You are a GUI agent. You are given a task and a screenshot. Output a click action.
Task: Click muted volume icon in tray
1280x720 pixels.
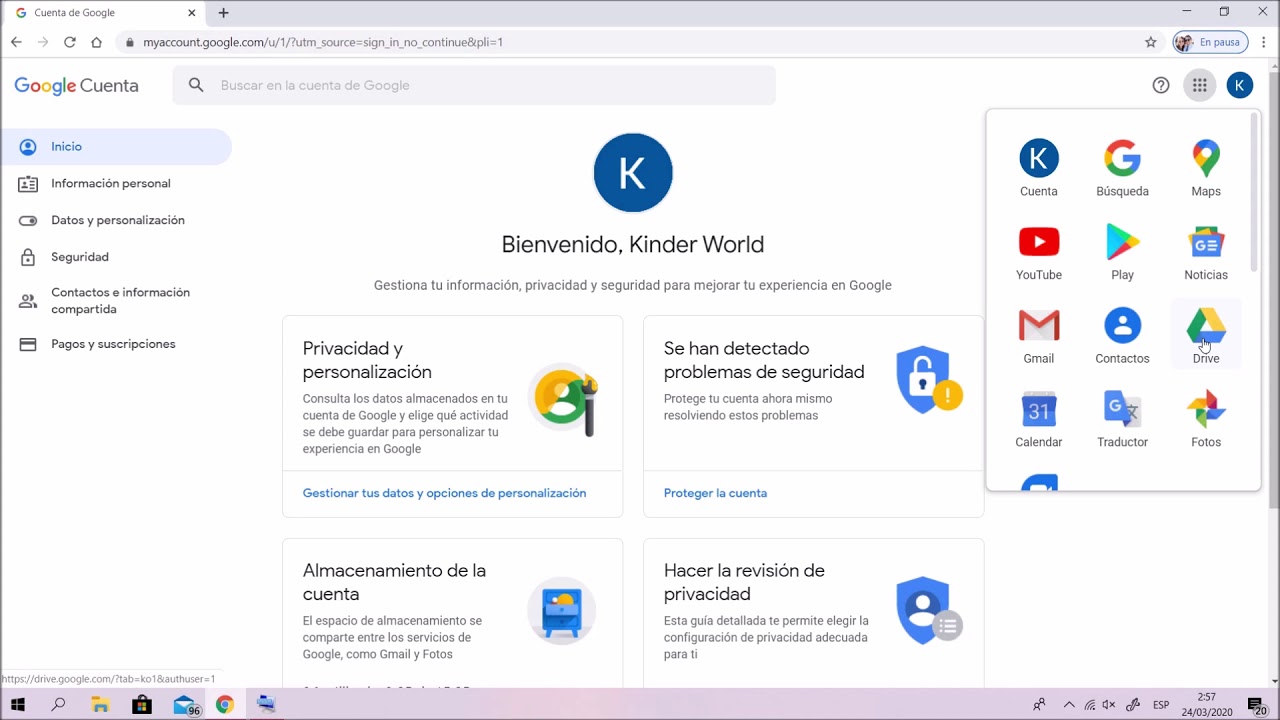pos(1109,705)
